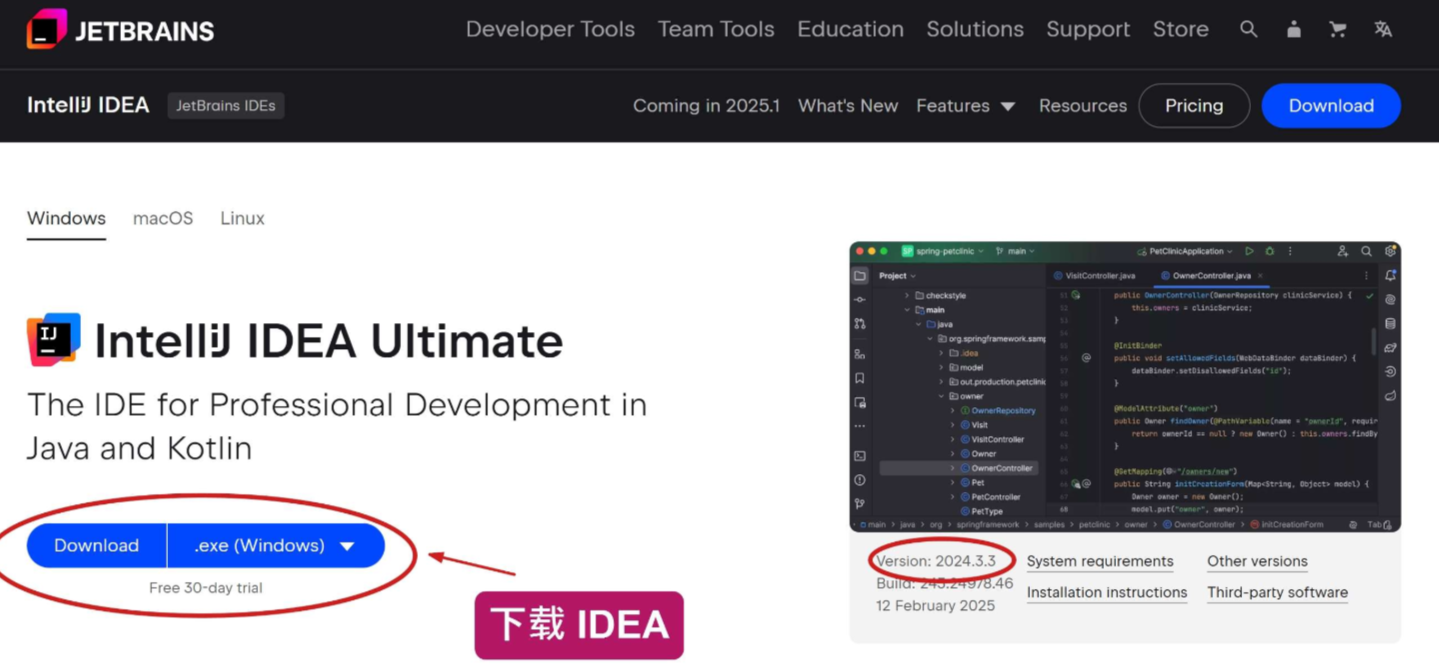Open the Education menu
1439x671 pixels.
tap(850, 29)
